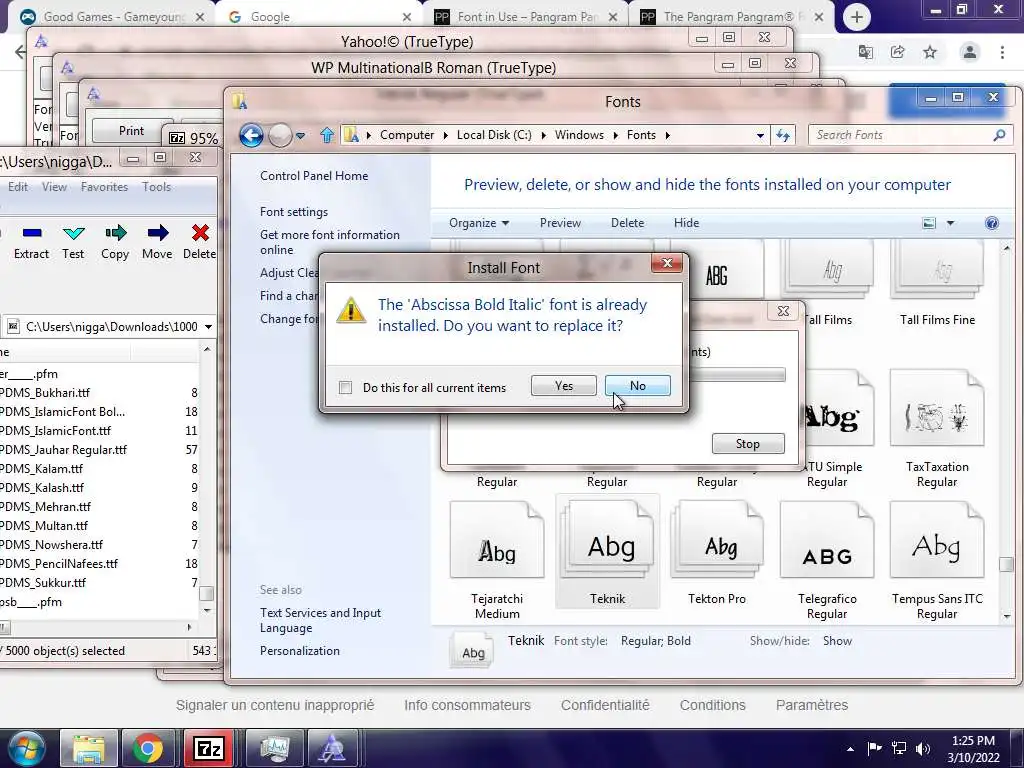
Task: Open 'Text Services and Input Language' link
Action: coord(320,620)
